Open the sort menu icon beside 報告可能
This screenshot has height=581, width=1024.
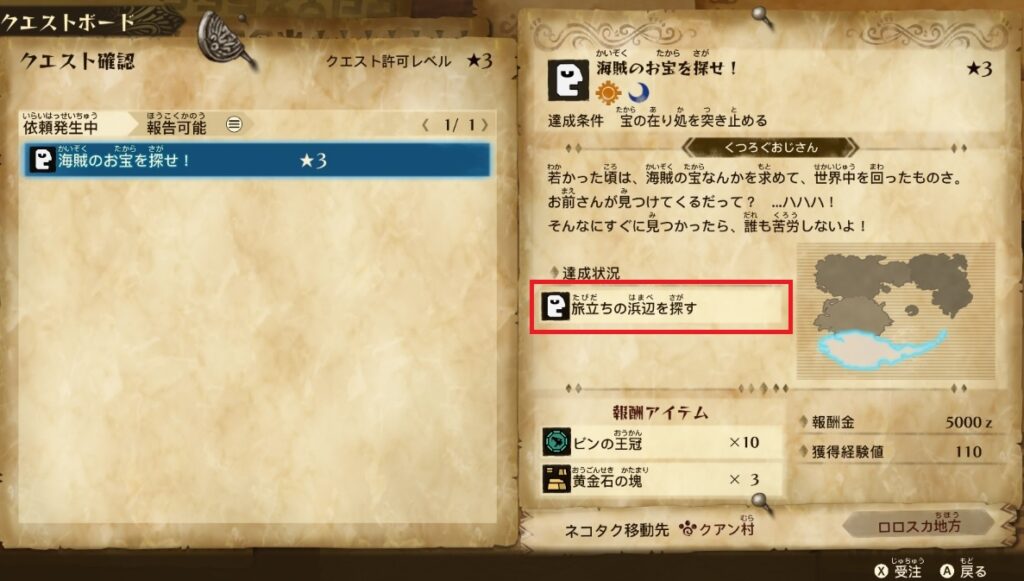point(234,124)
